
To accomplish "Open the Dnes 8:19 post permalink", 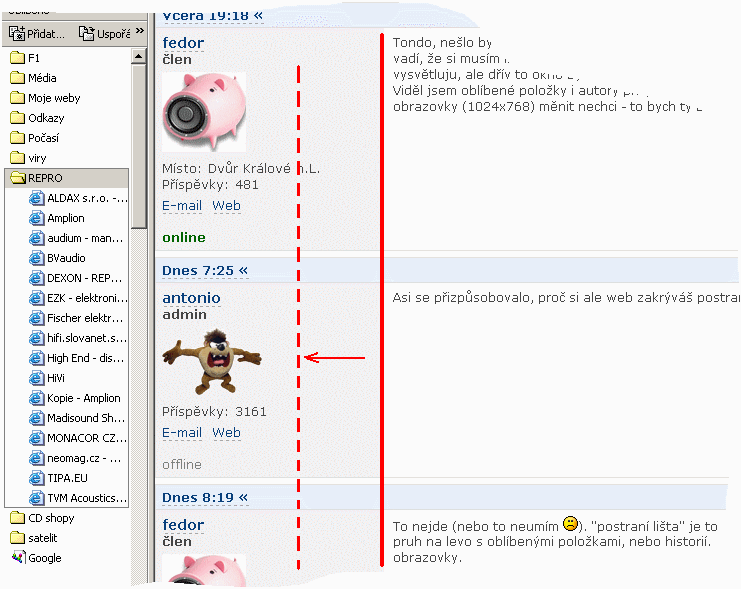I will [x=205, y=498].
